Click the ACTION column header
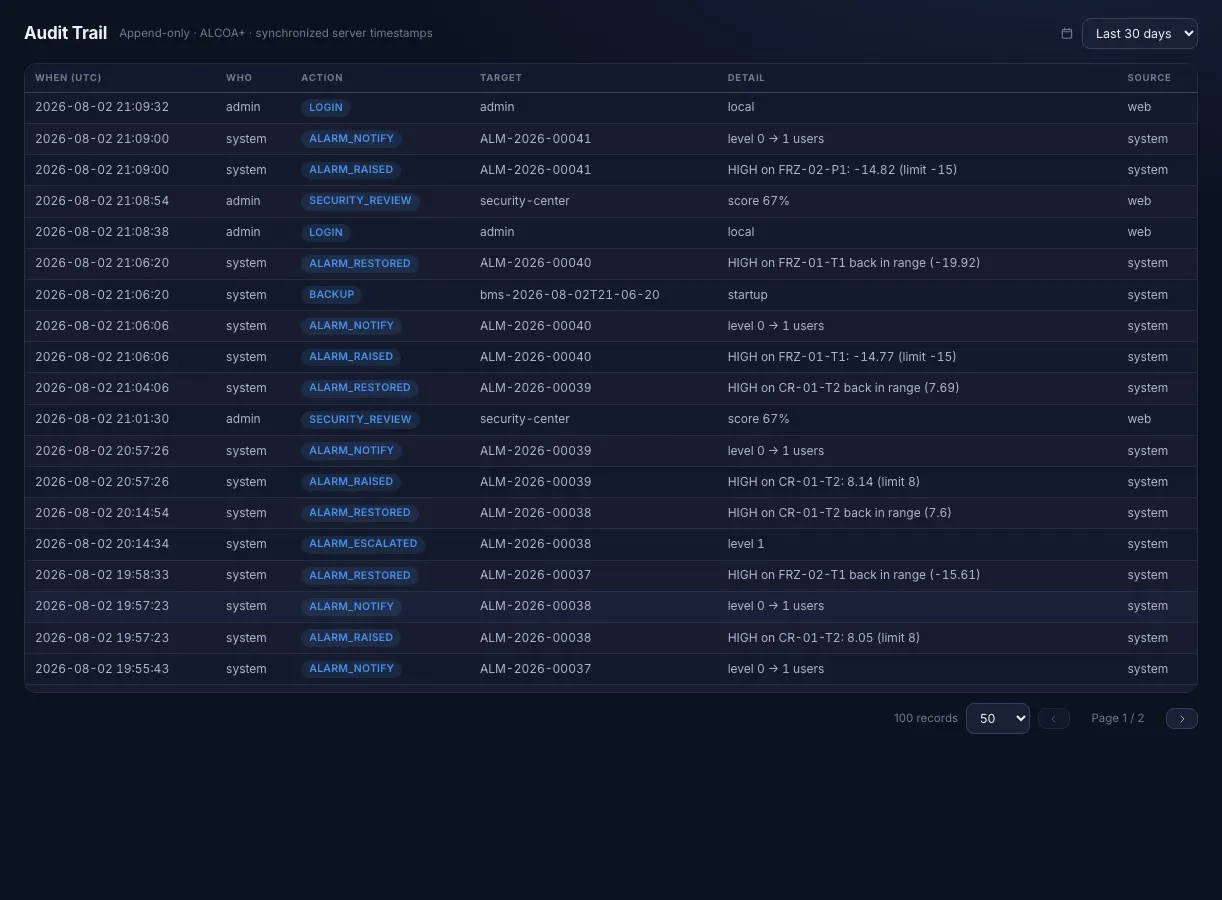The height and width of the screenshot is (900, 1222). point(322,78)
